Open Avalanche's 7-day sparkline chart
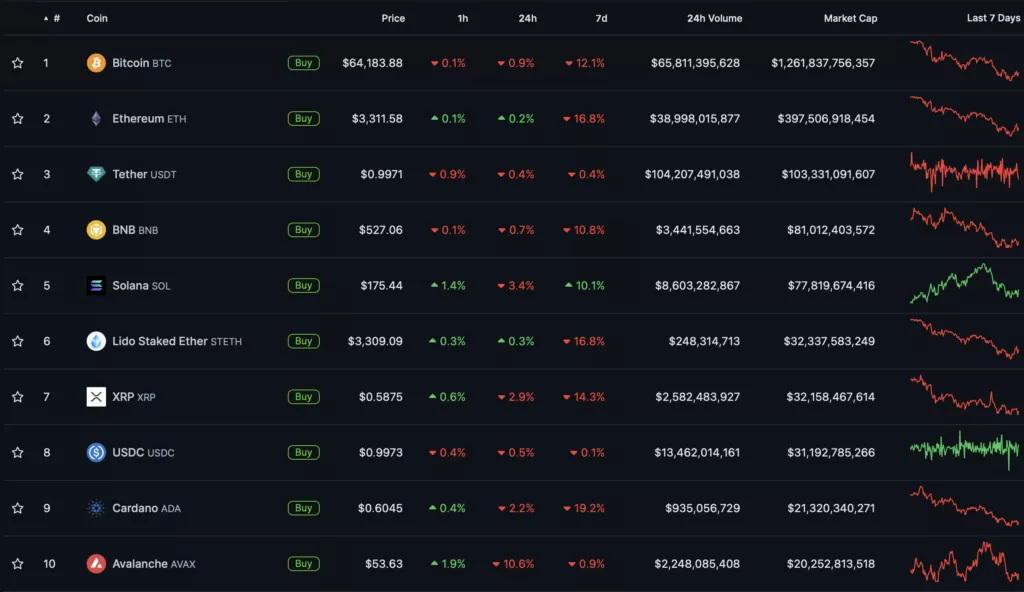1024x592 pixels. click(x=965, y=562)
